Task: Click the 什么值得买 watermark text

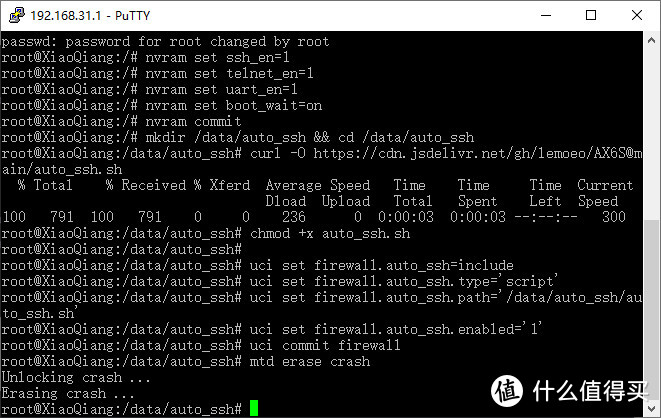Action: tap(590, 391)
